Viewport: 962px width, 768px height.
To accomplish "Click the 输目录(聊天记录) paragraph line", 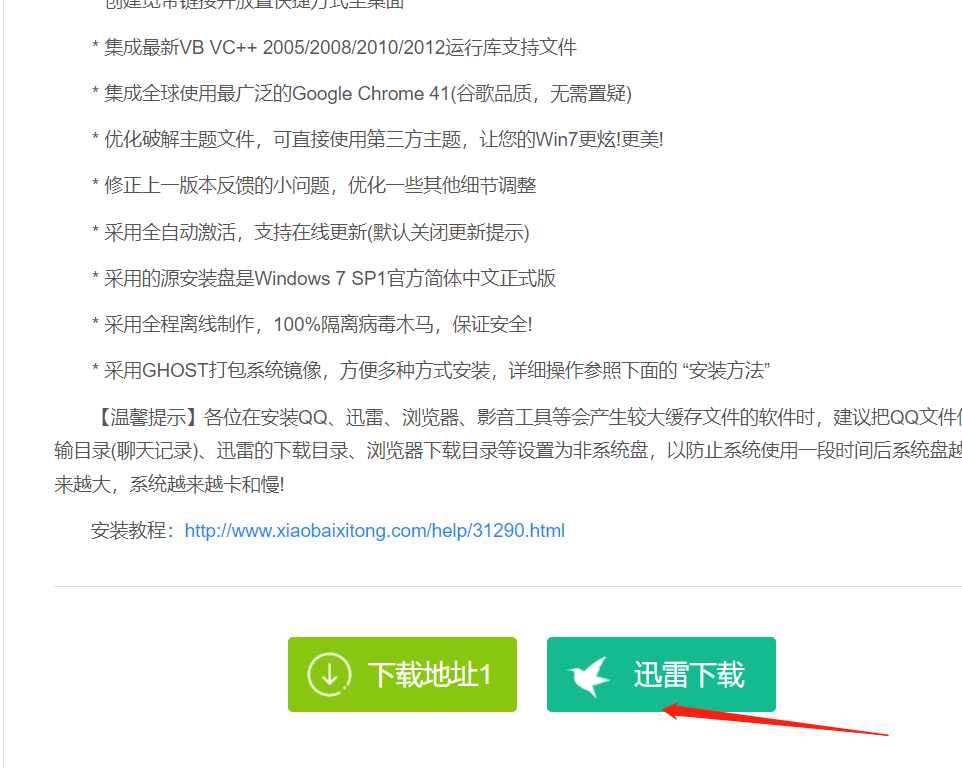I will [508, 451].
